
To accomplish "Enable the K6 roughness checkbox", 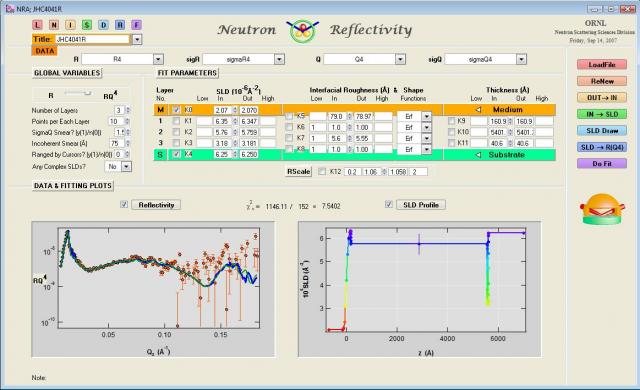I will click(289, 127).
